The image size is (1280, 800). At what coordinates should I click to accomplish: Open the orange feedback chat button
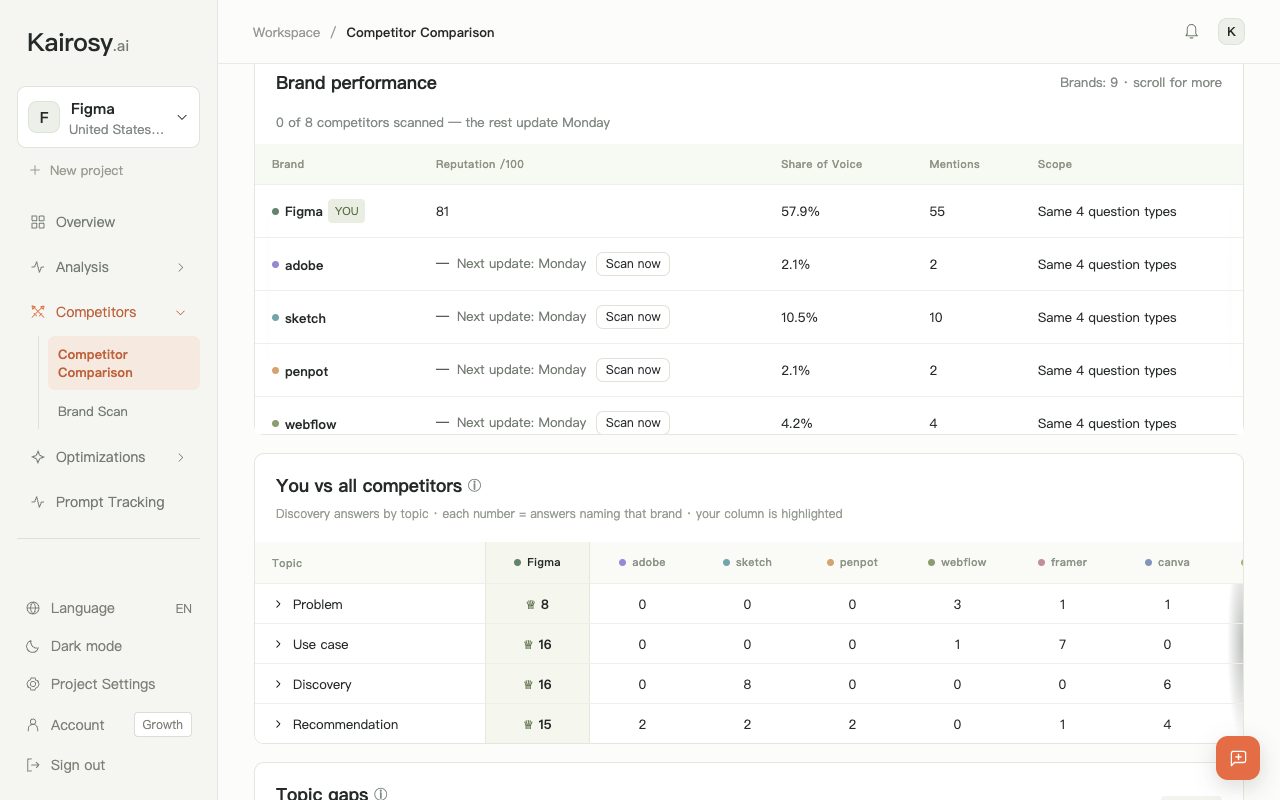tap(1238, 758)
